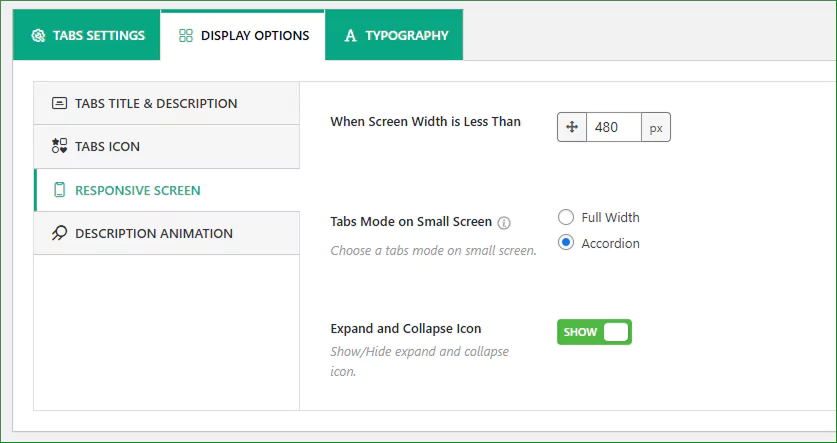837x443 pixels.
Task: Click the Tabs Title & Description card icon
Action: [x=59, y=103]
